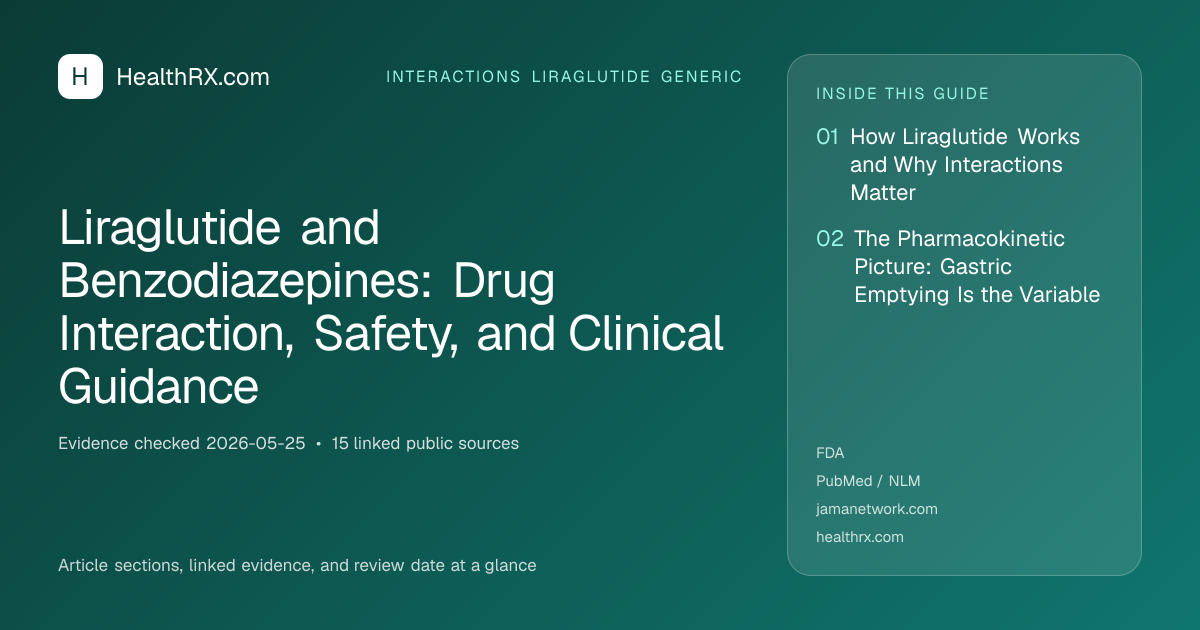Click the 'Liraglutide and Benzodiazepines' article headline

[x=391, y=306]
